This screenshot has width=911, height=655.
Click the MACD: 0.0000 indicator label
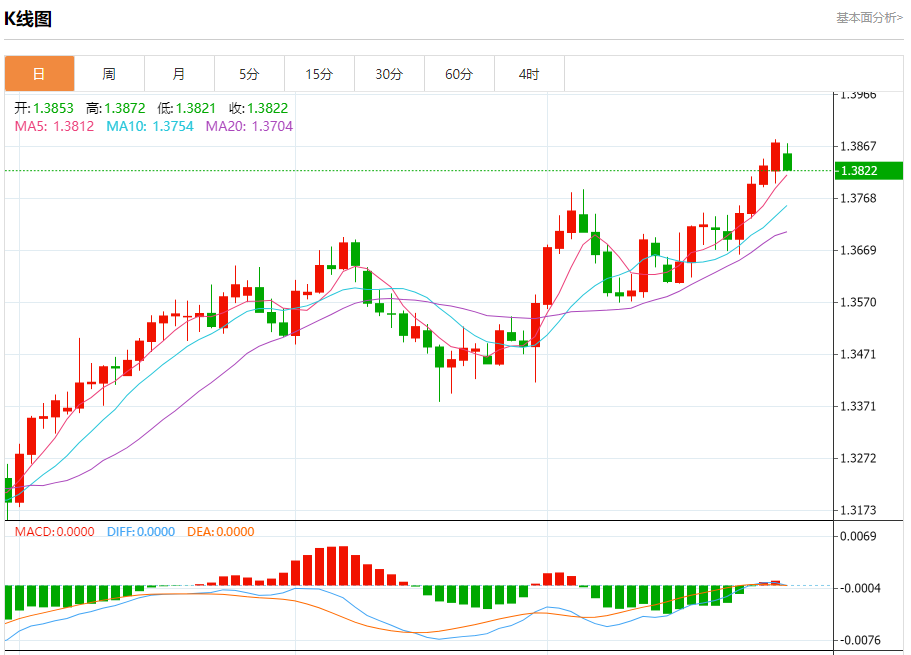click(x=55, y=532)
